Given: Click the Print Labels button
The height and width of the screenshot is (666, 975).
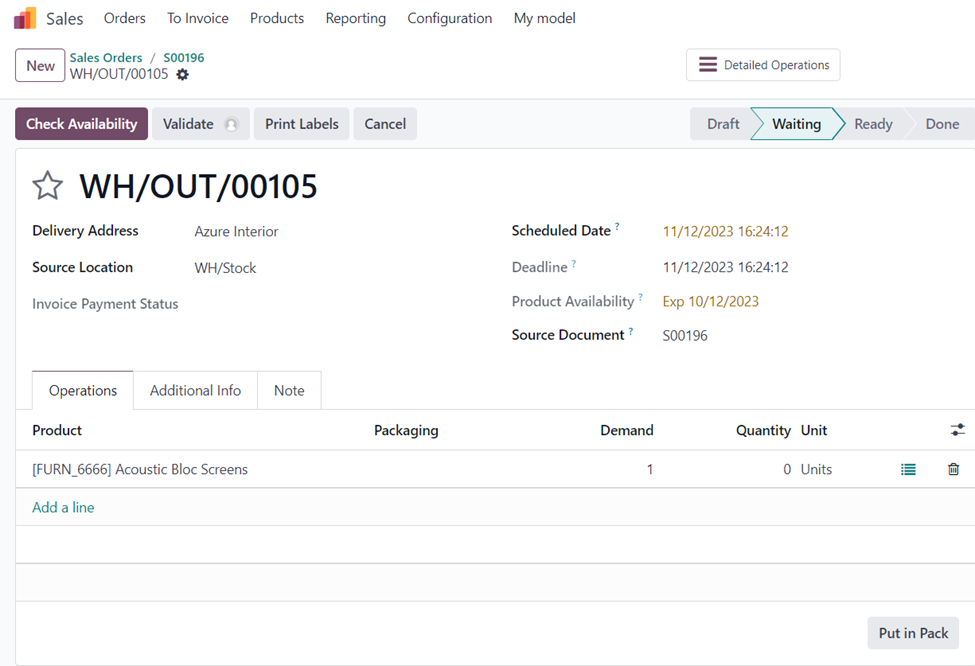Looking at the screenshot, I should tap(301, 124).
